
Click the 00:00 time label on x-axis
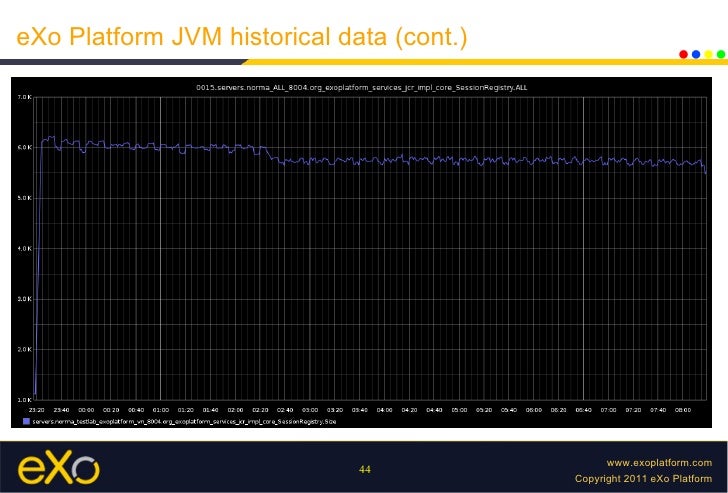(86, 410)
